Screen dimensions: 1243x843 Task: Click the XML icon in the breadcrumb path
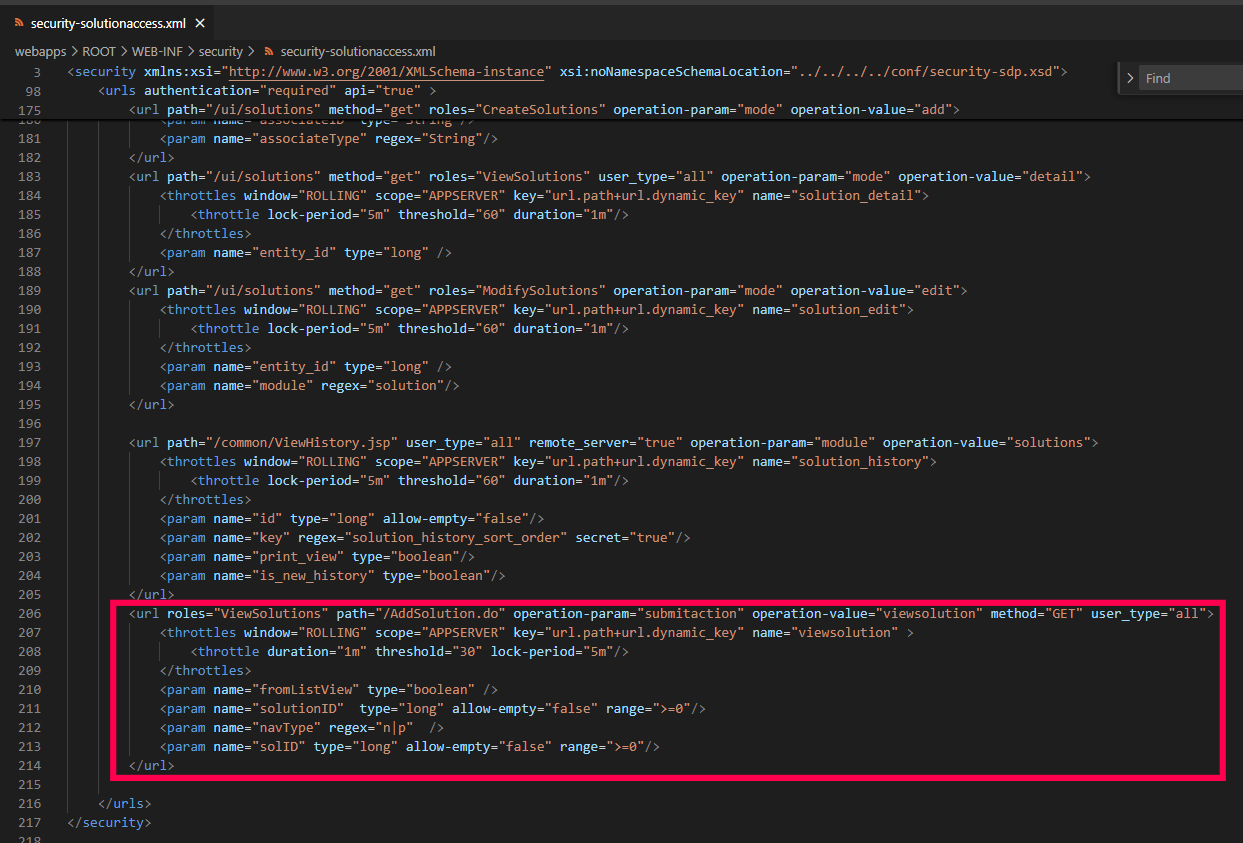point(268,52)
